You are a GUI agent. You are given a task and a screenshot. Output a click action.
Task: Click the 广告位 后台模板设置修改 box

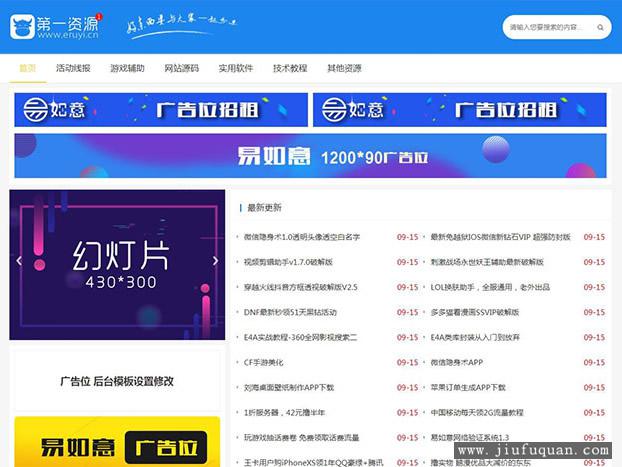pos(117,381)
